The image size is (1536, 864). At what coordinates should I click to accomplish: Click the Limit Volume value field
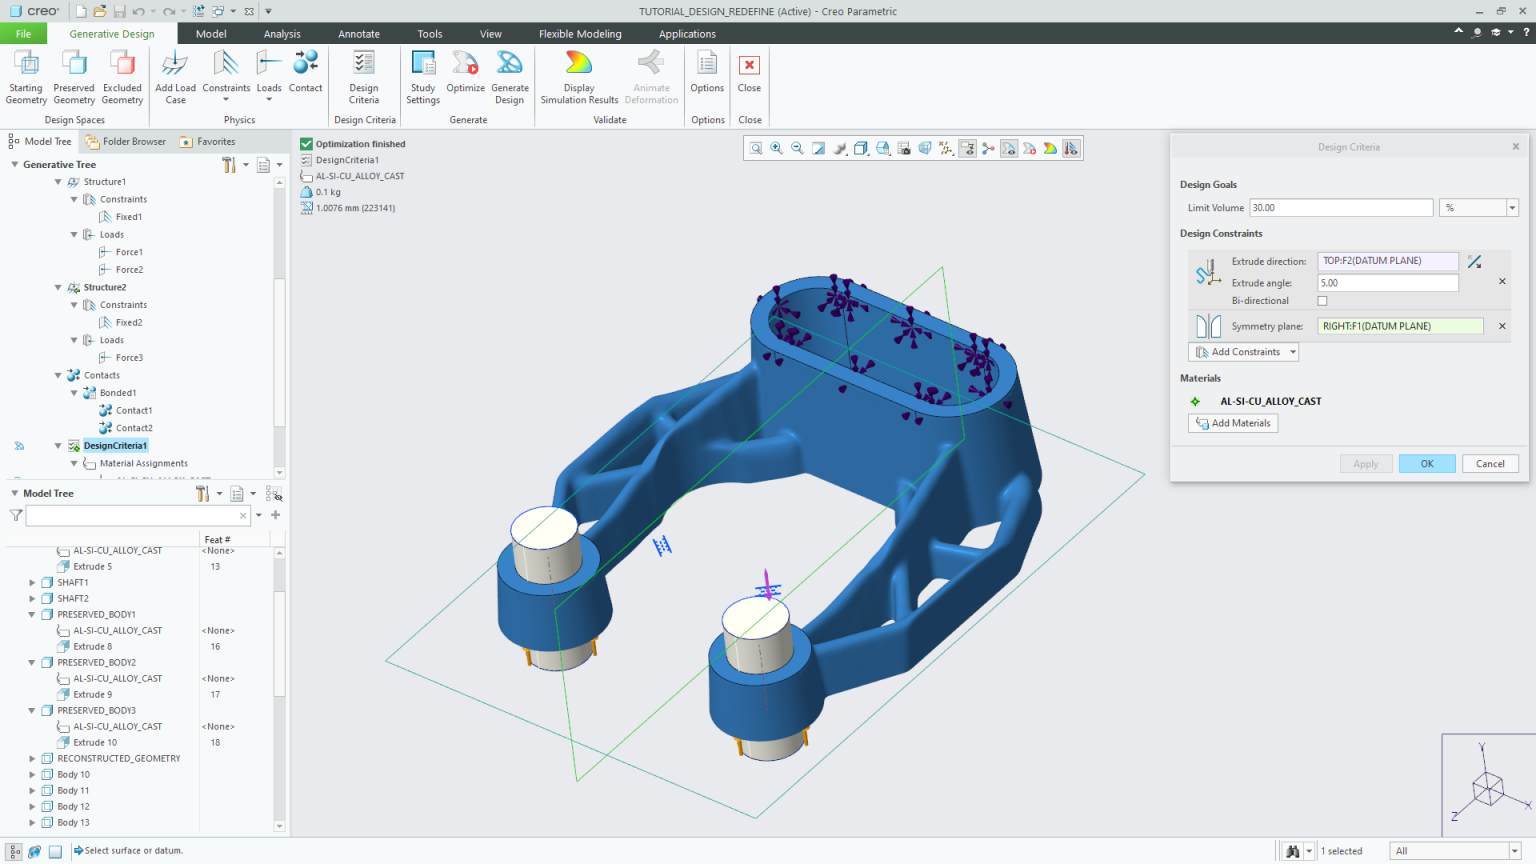coord(1340,207)
